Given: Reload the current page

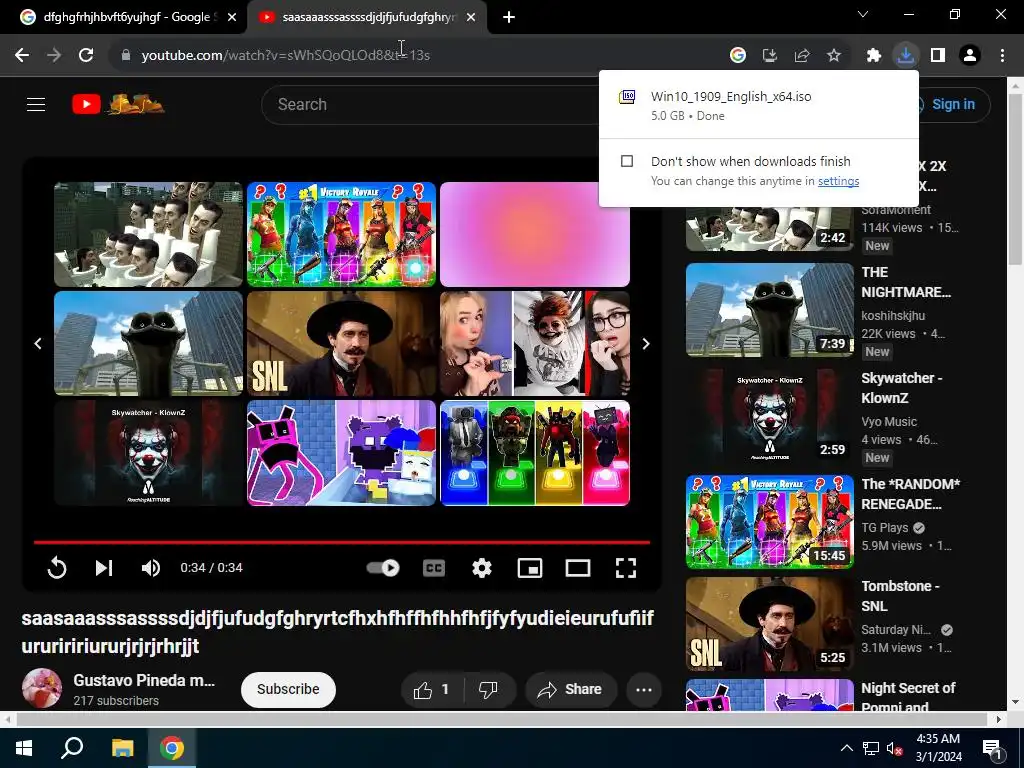Looking at the screenshot, I should [86, 56].
